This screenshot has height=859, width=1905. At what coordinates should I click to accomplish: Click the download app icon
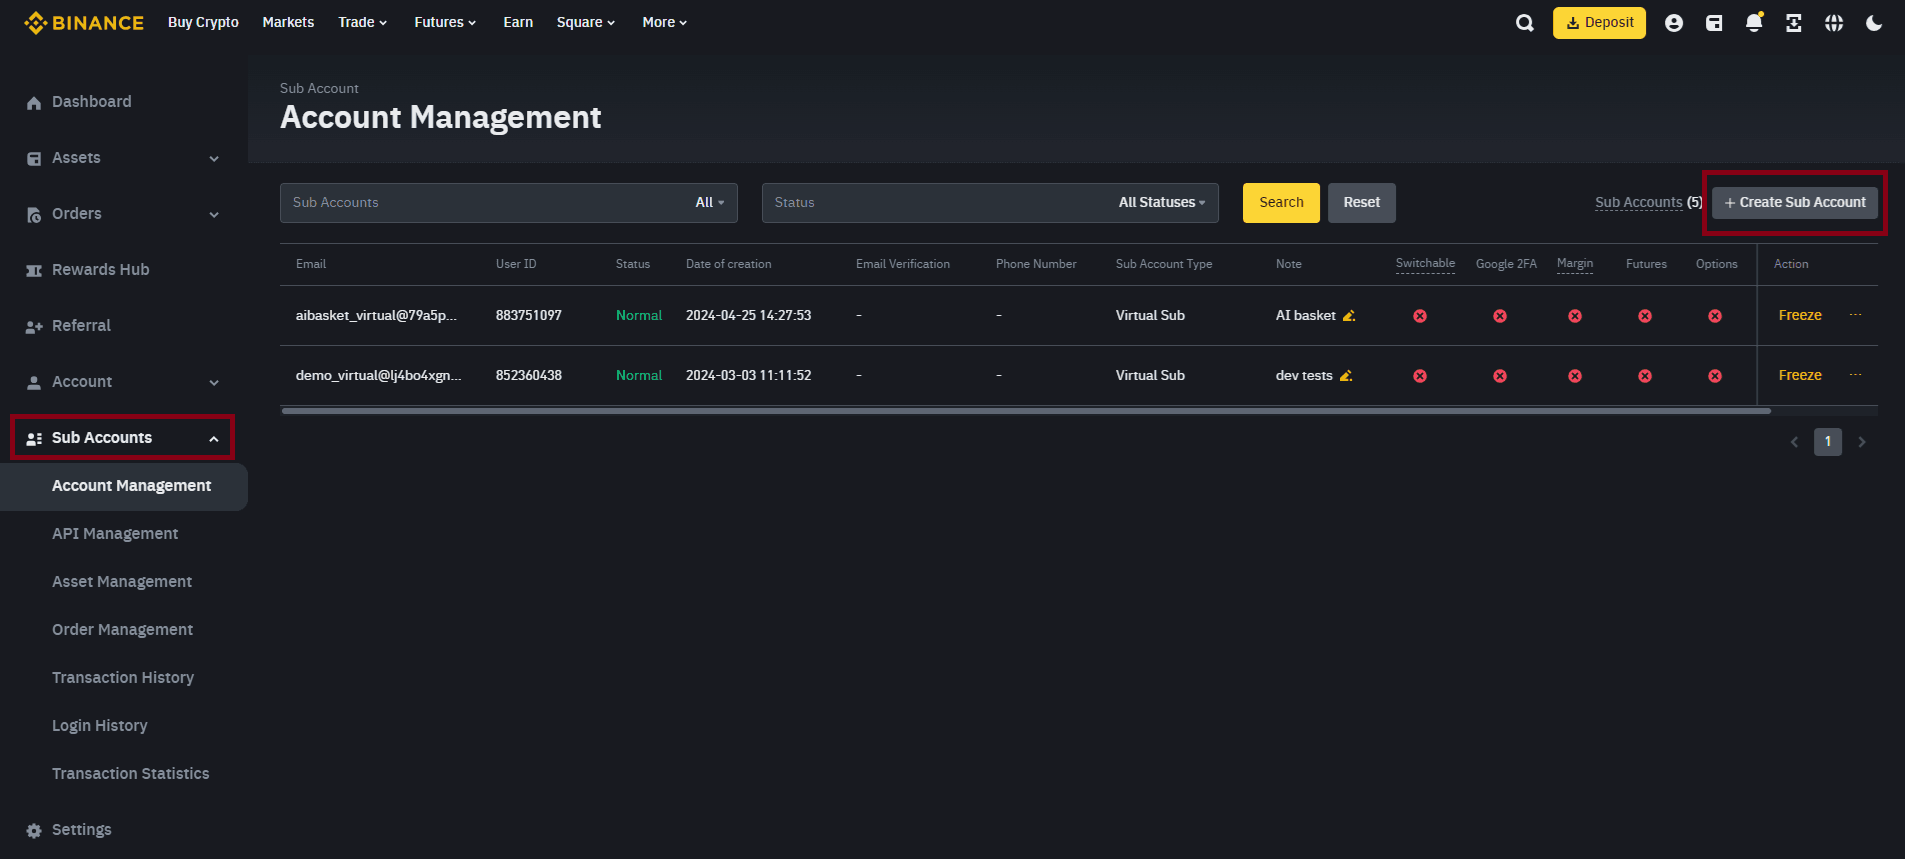pyautogui.click(x=1794, y=23)
